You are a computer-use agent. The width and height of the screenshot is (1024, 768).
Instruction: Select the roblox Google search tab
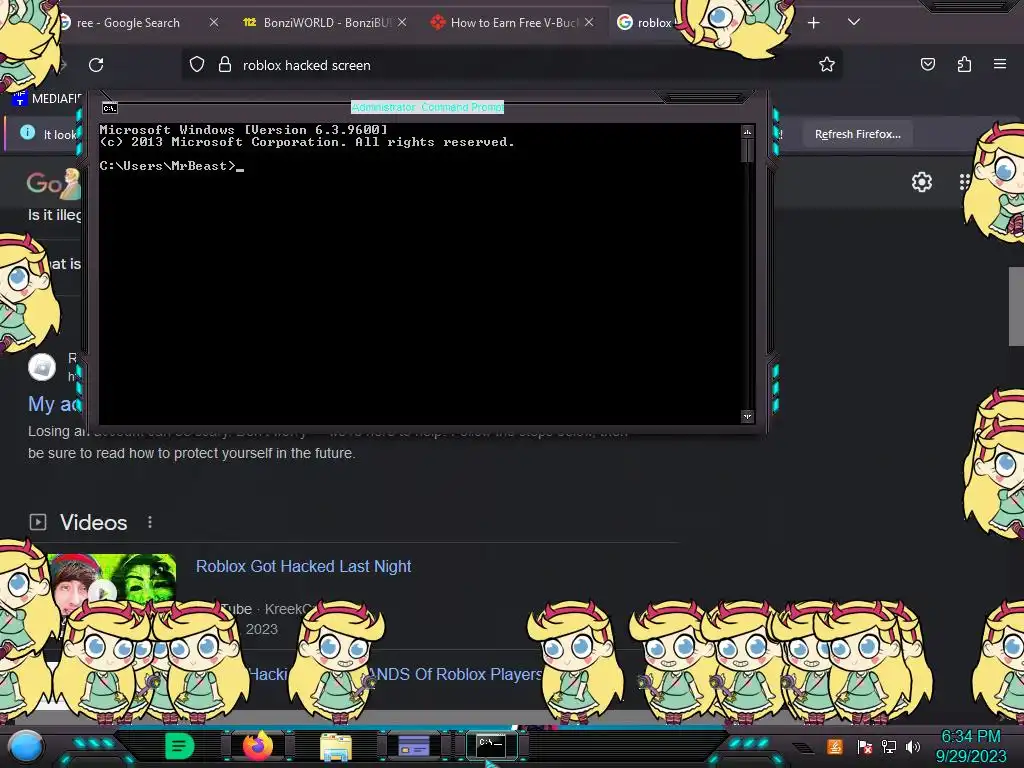(647, 23)
